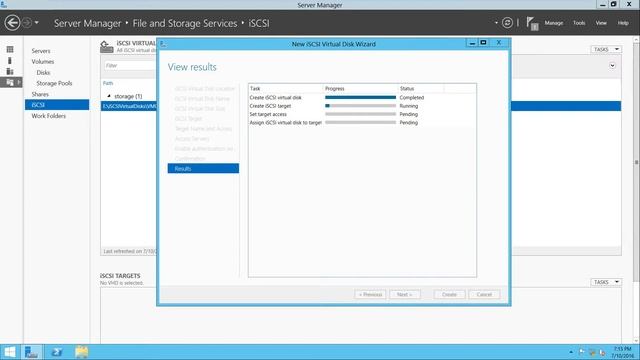Screen dimensions: 640x360
Task: Collapse the storage (1) group
Action: [109, 96]
